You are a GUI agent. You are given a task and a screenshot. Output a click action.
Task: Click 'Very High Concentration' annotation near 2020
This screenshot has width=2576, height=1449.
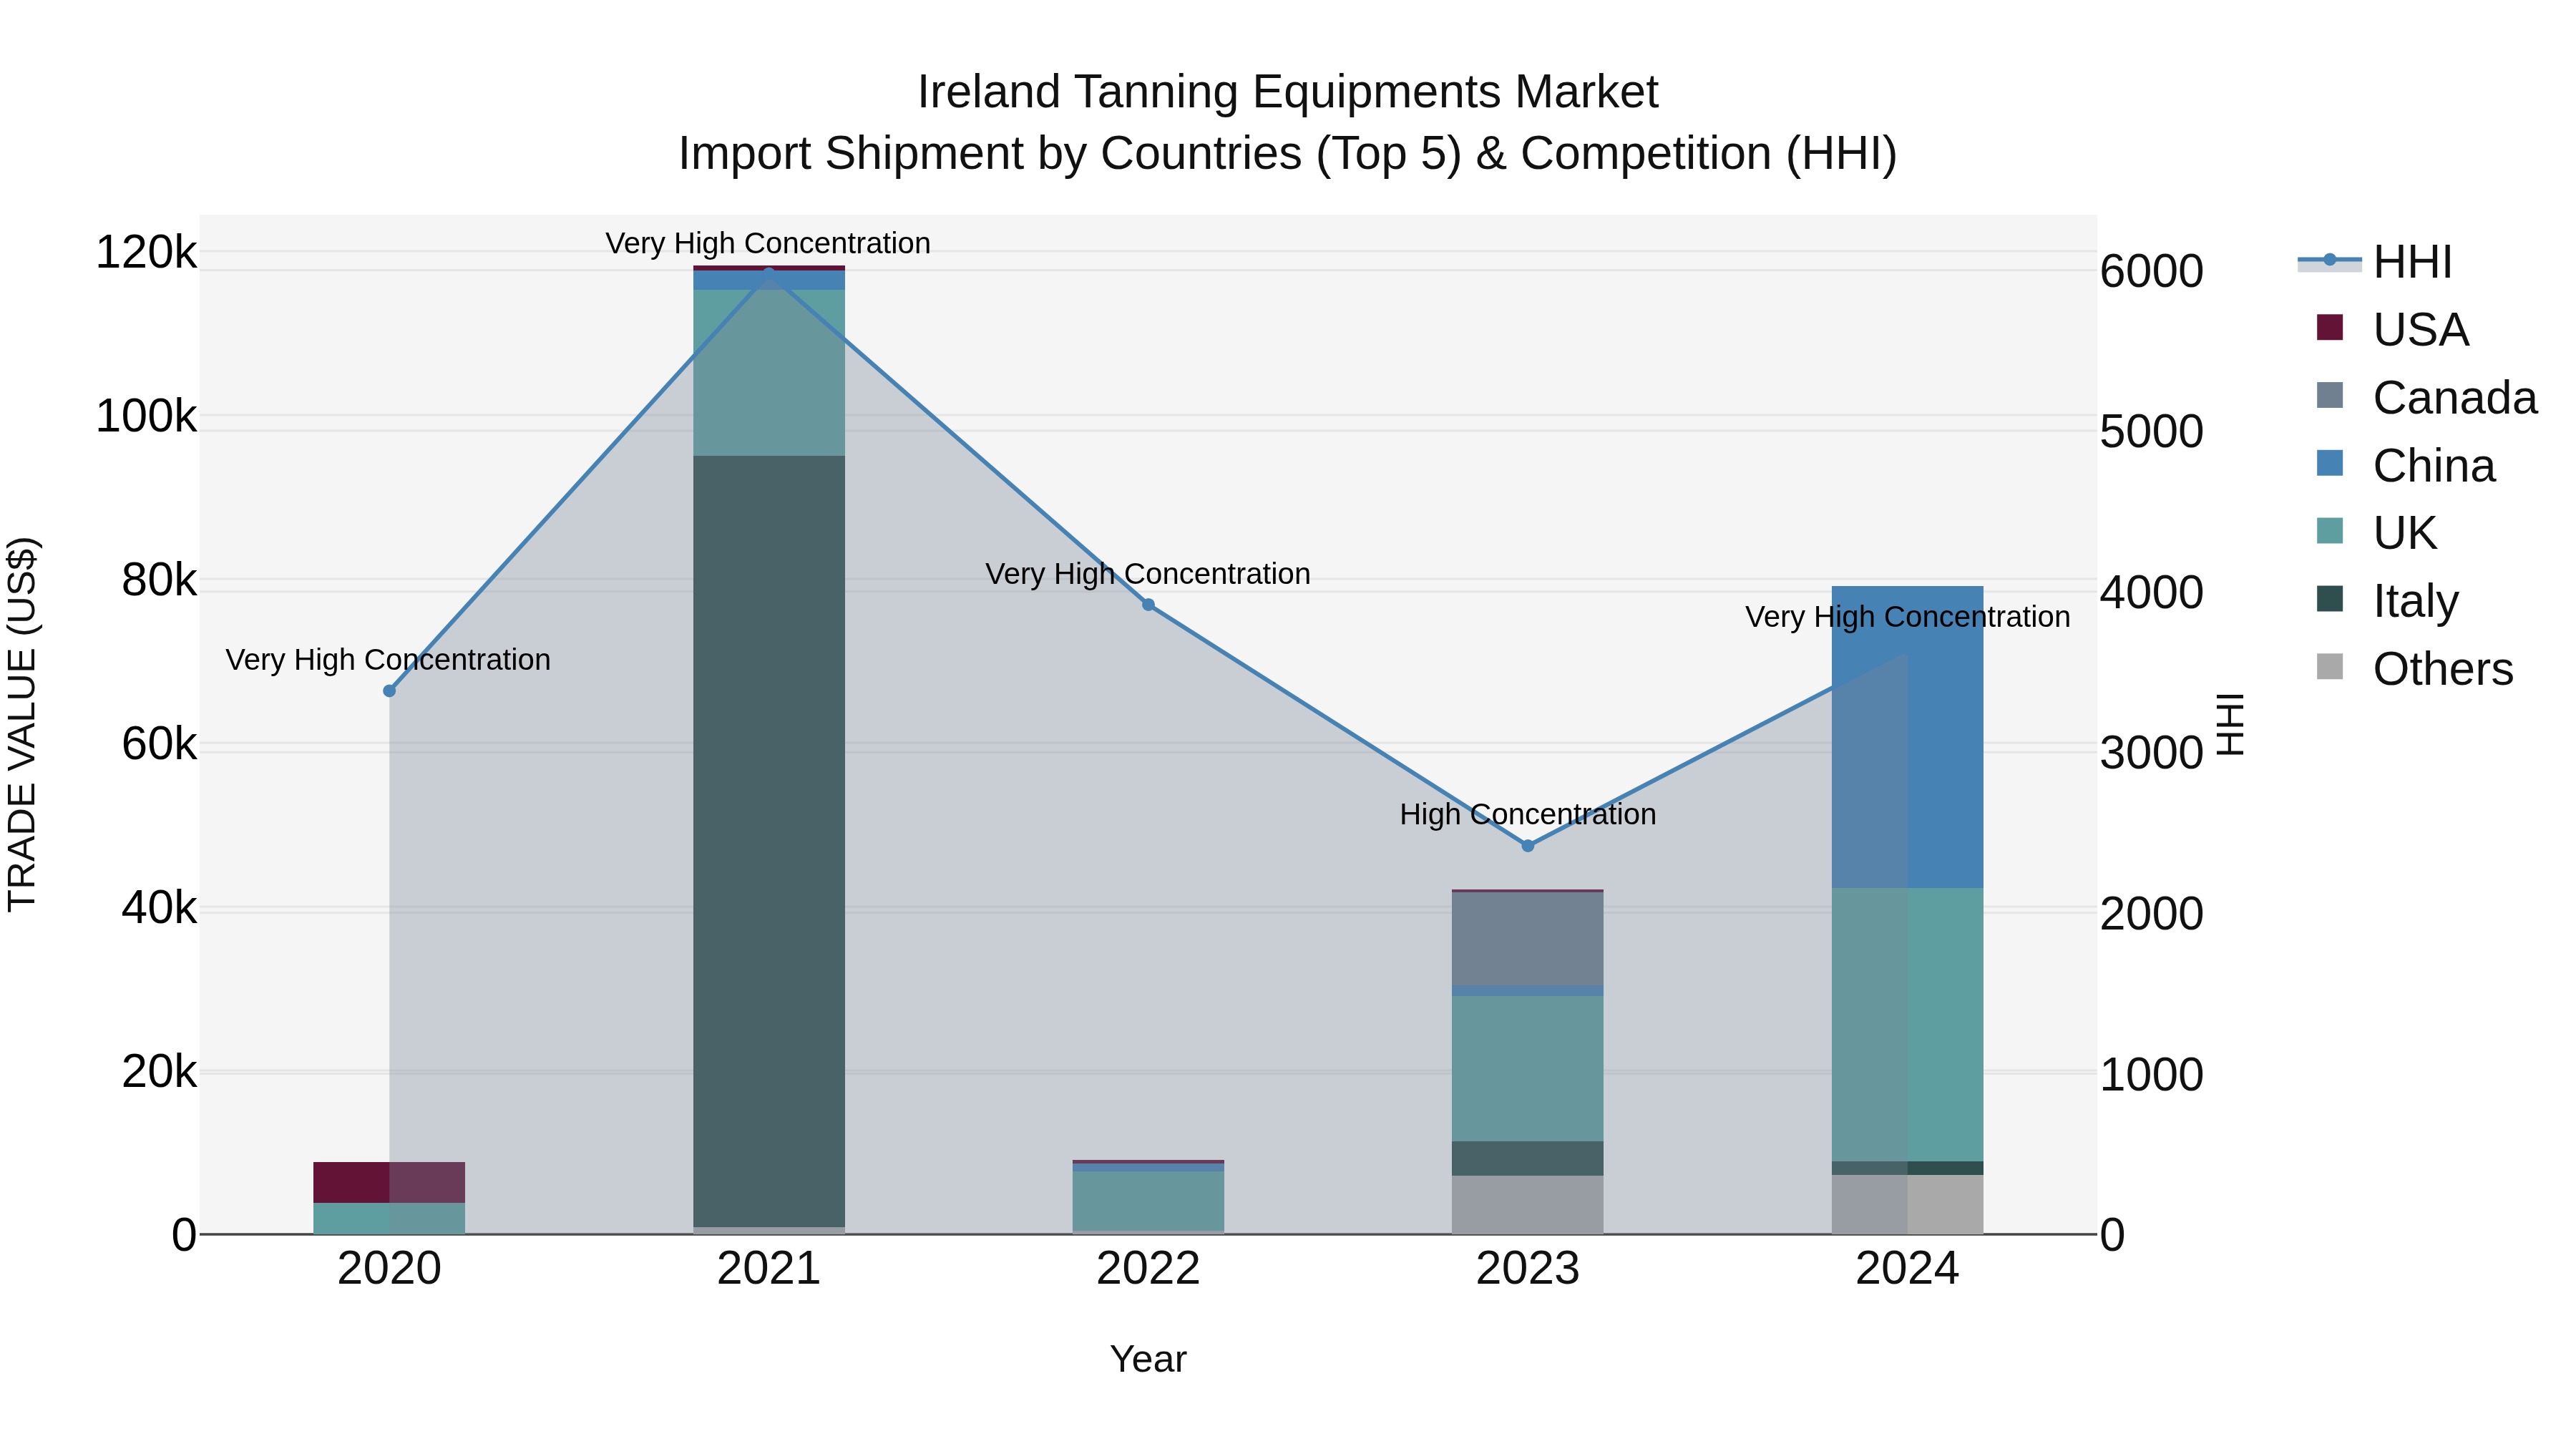tap(388, 660)
